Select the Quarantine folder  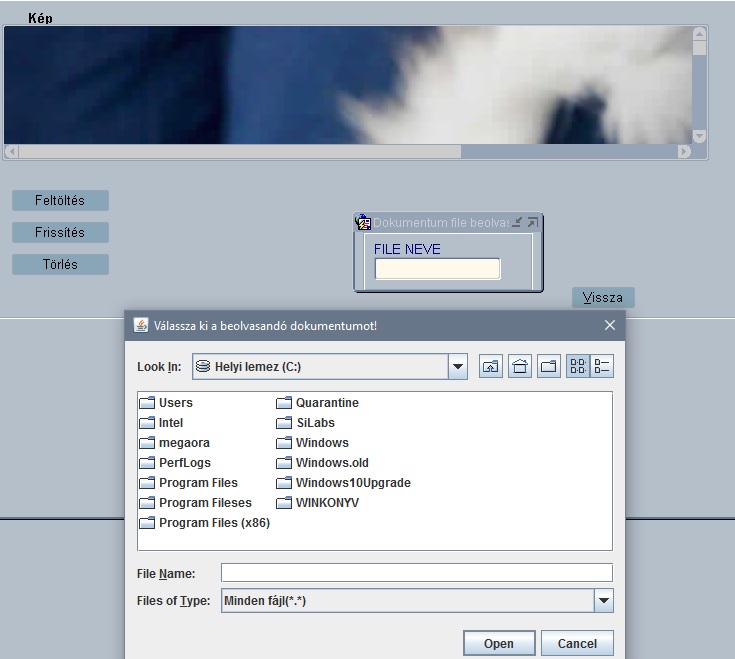(317, 403)
